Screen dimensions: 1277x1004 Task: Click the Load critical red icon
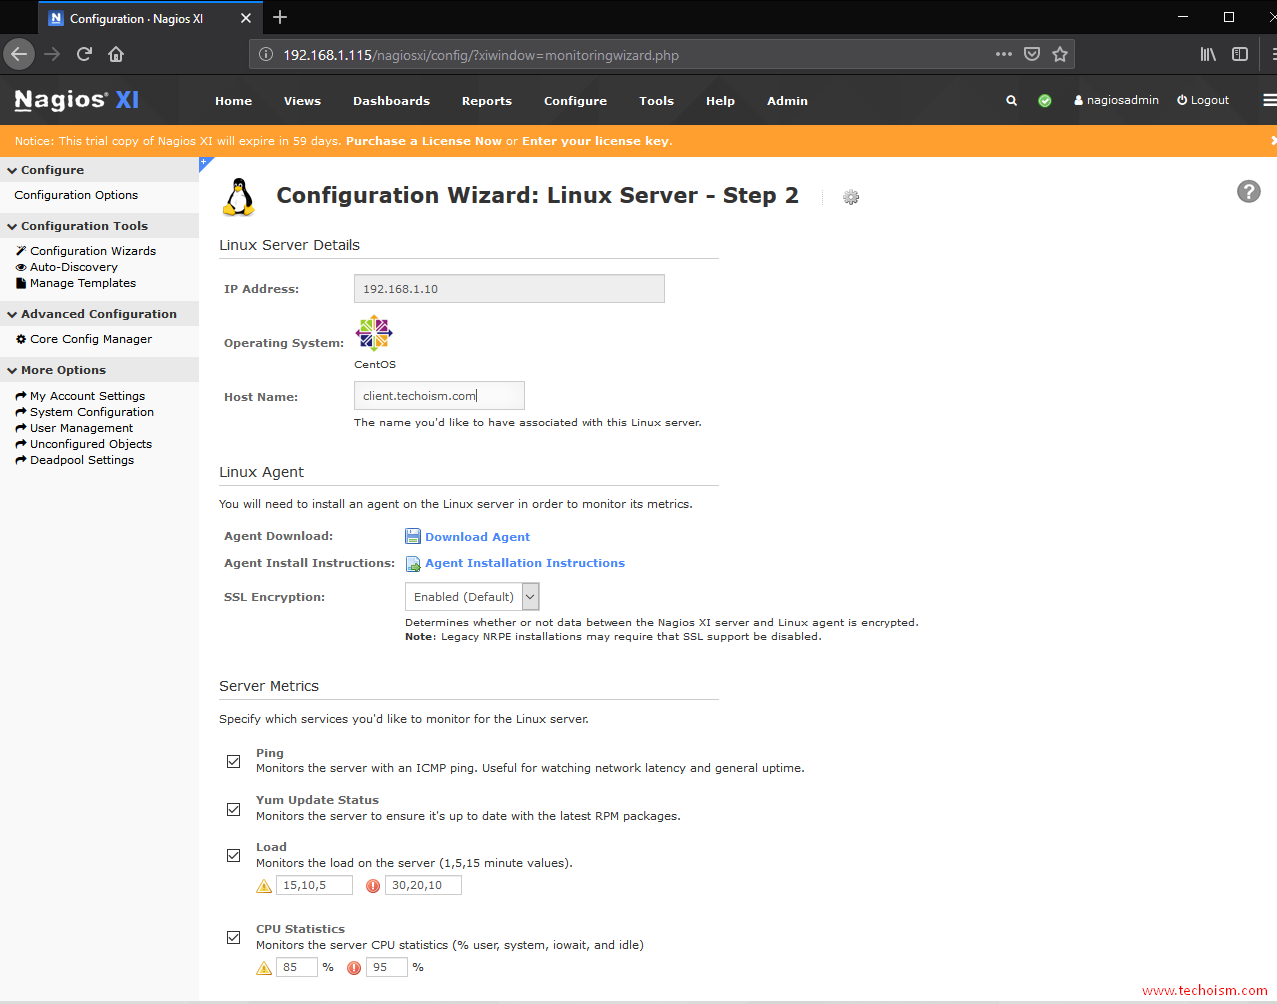(x=373, y=886)
